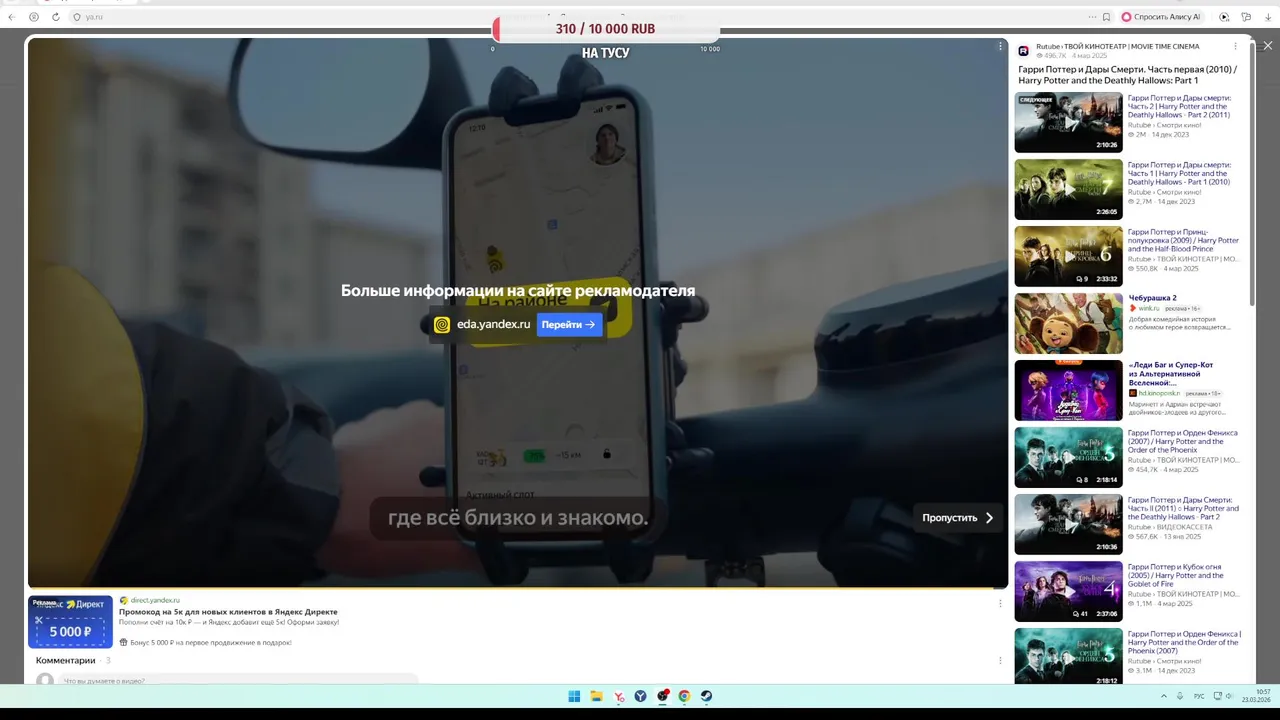Screen dimensions: 1280x720
Task: Open Steam from taskbar
Action: pyautogui.click(x=706, y=696)
